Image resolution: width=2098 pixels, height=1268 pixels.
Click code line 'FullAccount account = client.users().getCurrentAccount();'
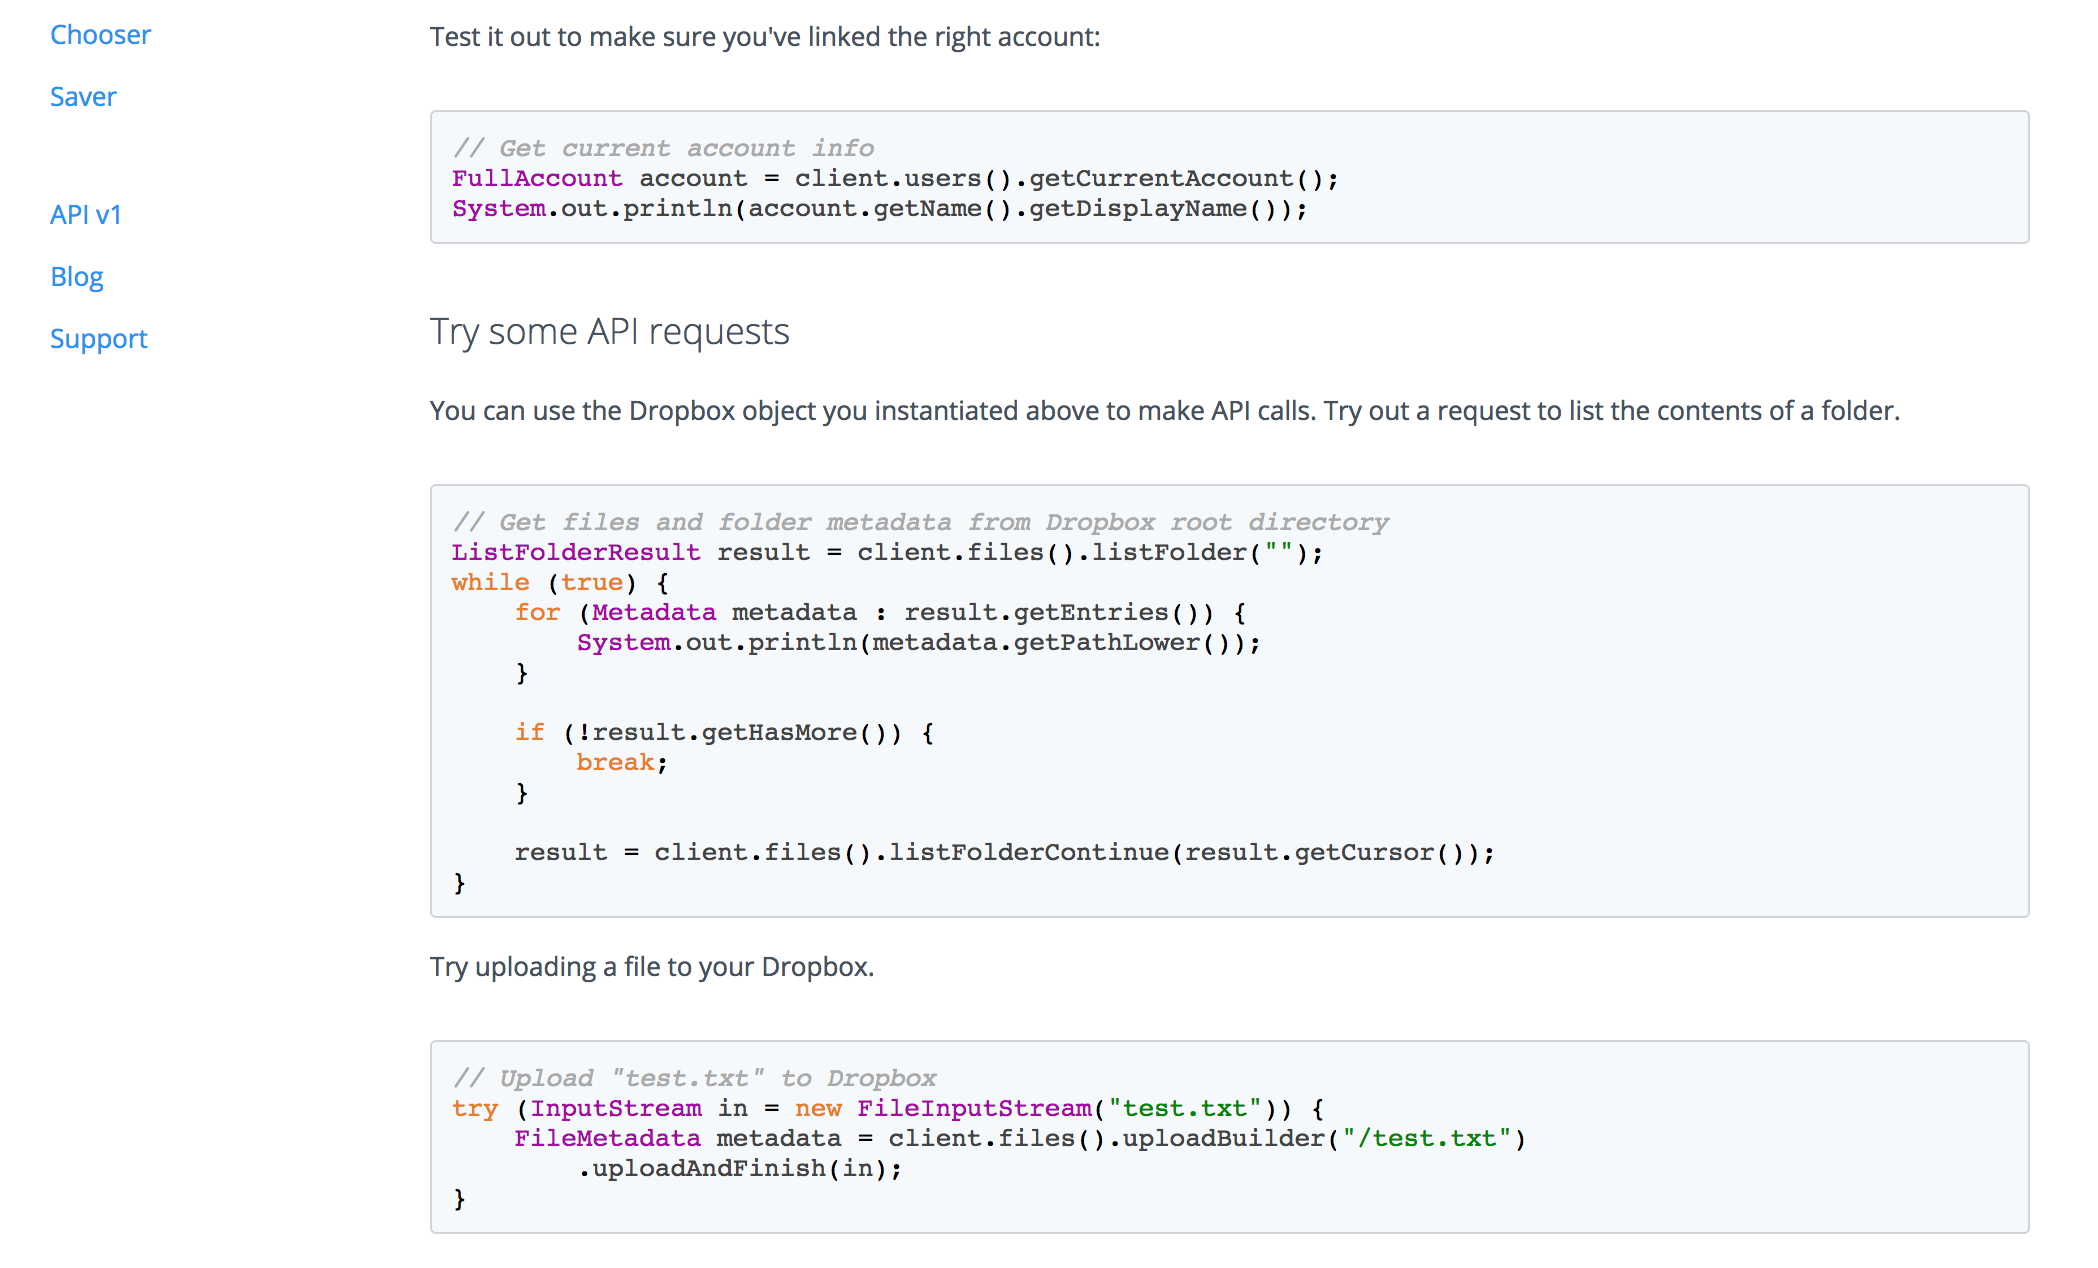tap(895, 178)
